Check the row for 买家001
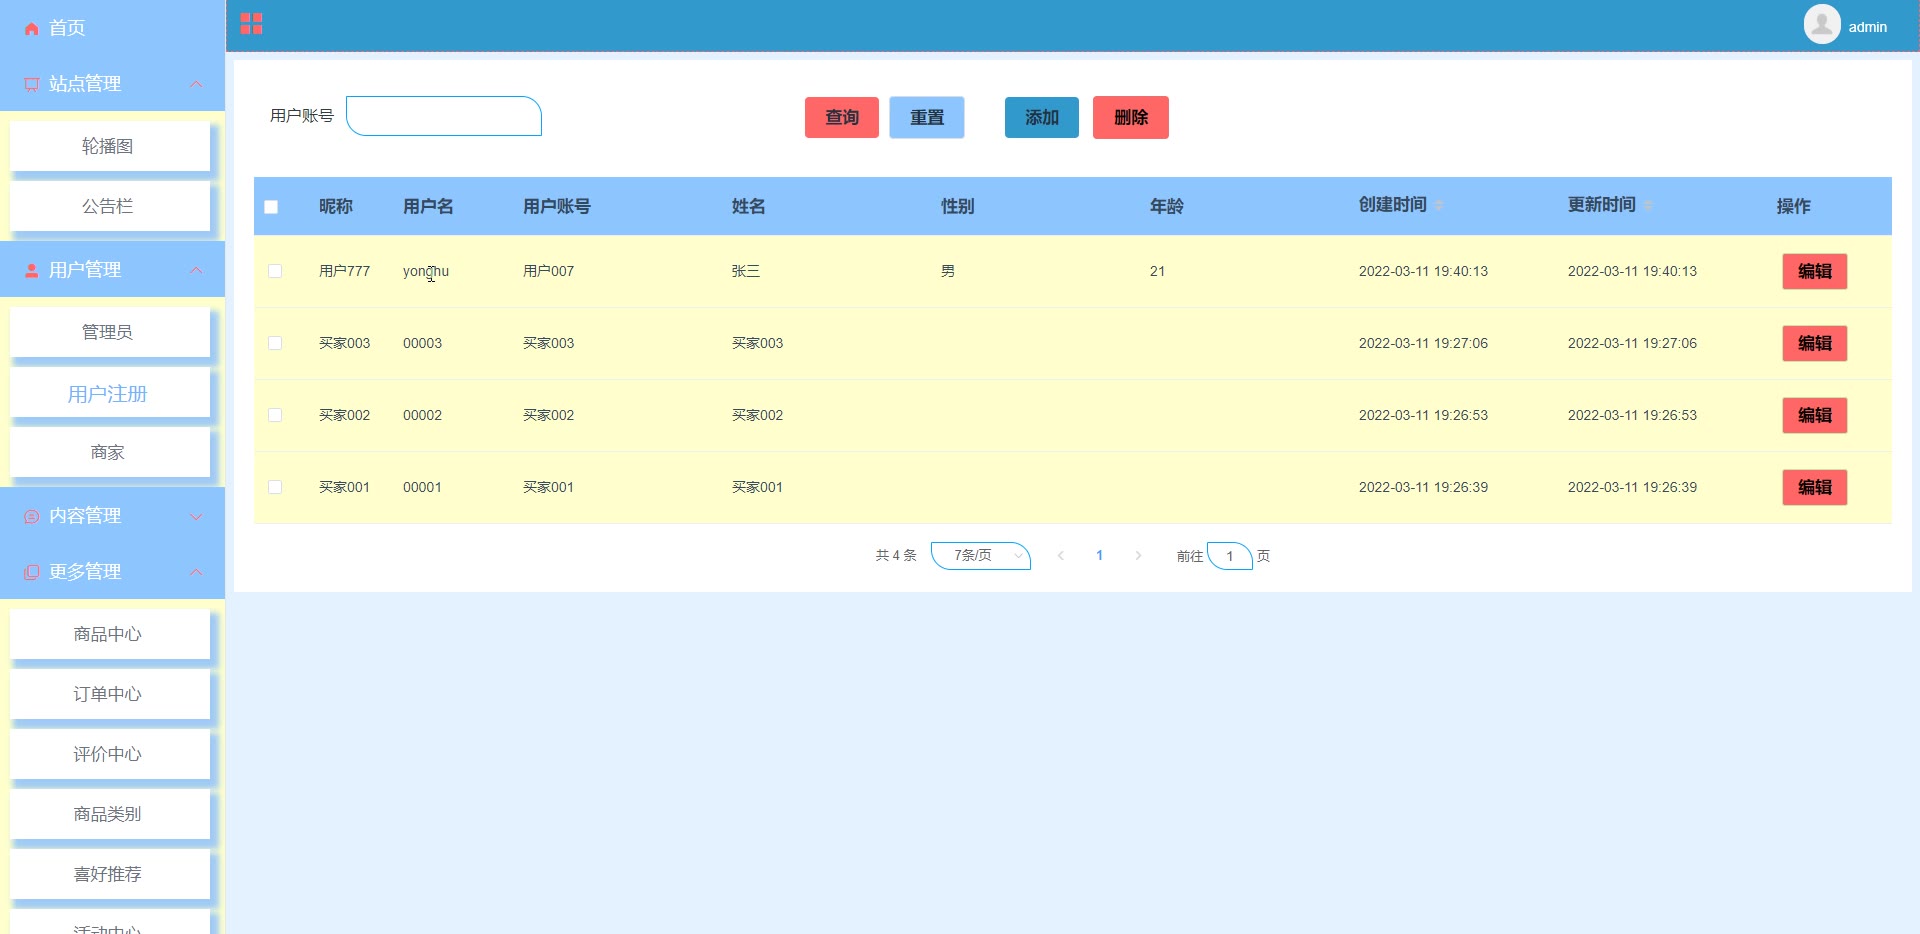Viewport: 1920px width, 934px height. coord(275,487)
